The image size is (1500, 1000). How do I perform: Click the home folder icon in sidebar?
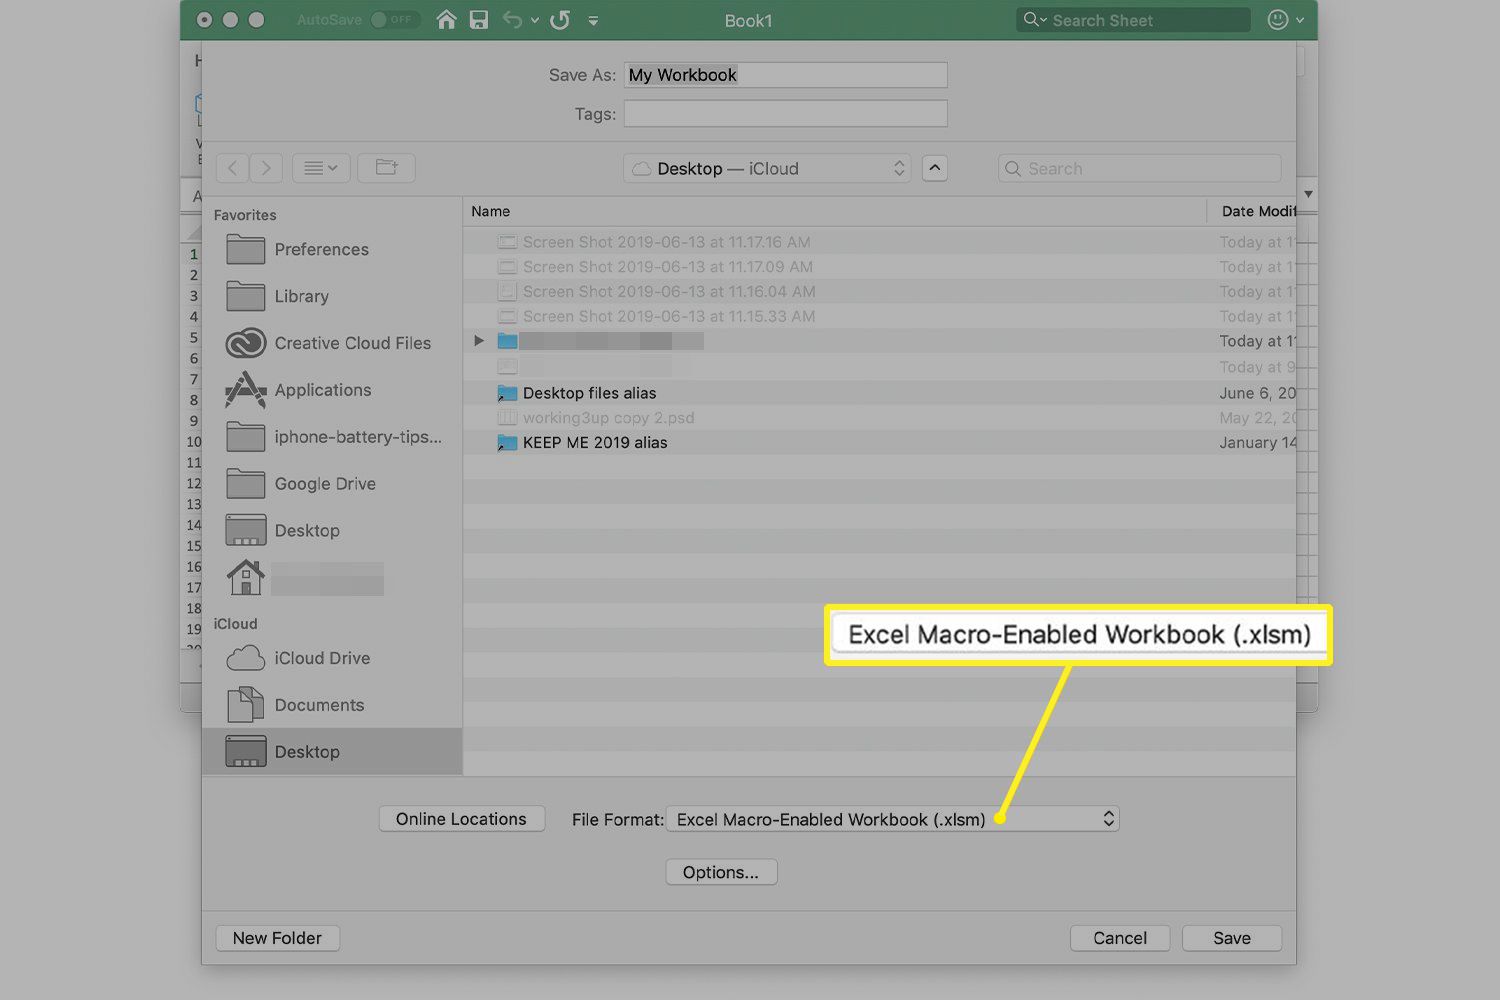tap(245, 578)
